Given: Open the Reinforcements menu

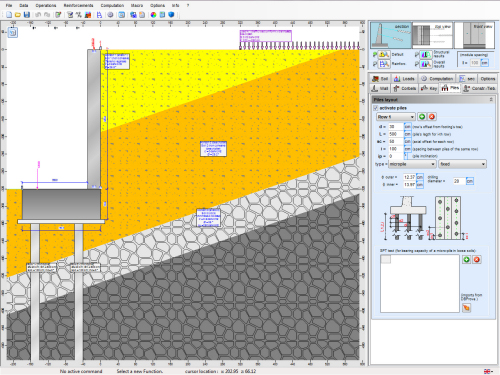Looking at the screenshot, I should [x=78, y=5].
